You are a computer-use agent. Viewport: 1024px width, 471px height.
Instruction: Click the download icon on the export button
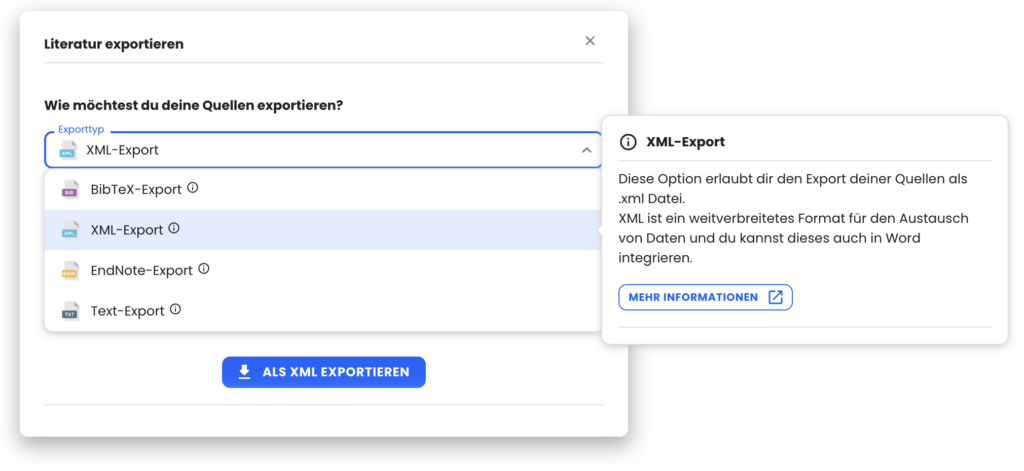tap(244, 372)
